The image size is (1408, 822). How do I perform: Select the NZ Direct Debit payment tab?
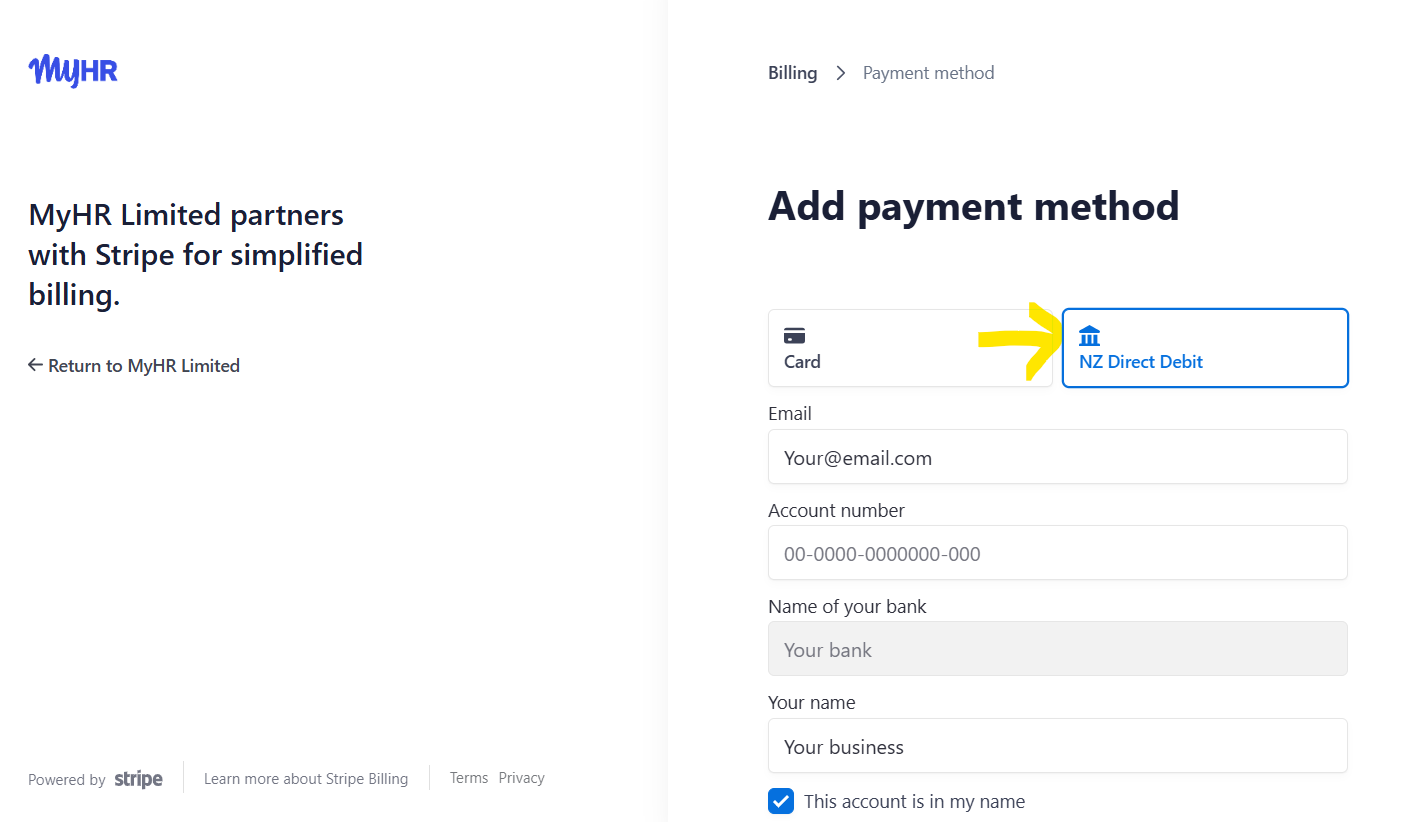[x=1204, y=348]
